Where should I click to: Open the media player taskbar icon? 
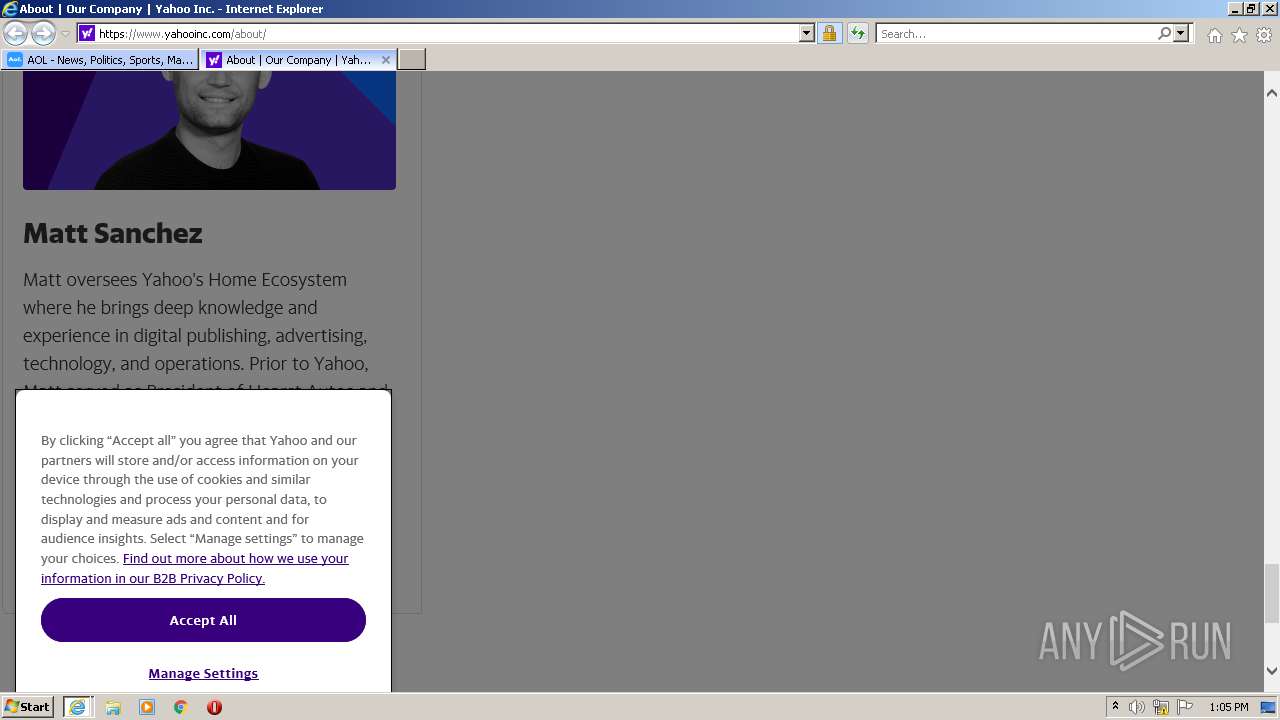147,707
